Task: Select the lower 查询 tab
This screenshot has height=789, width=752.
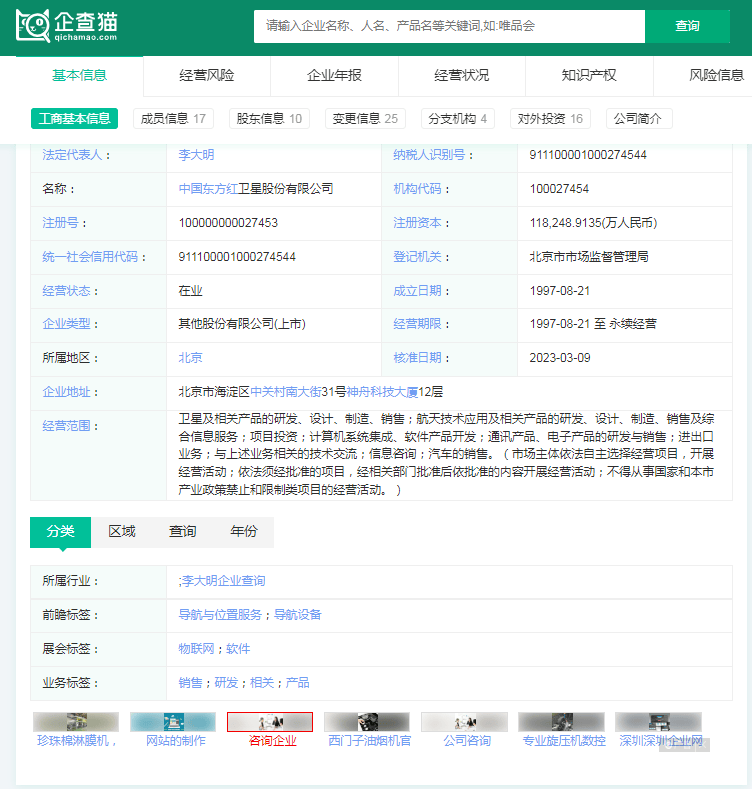Action: pos(183,532)
